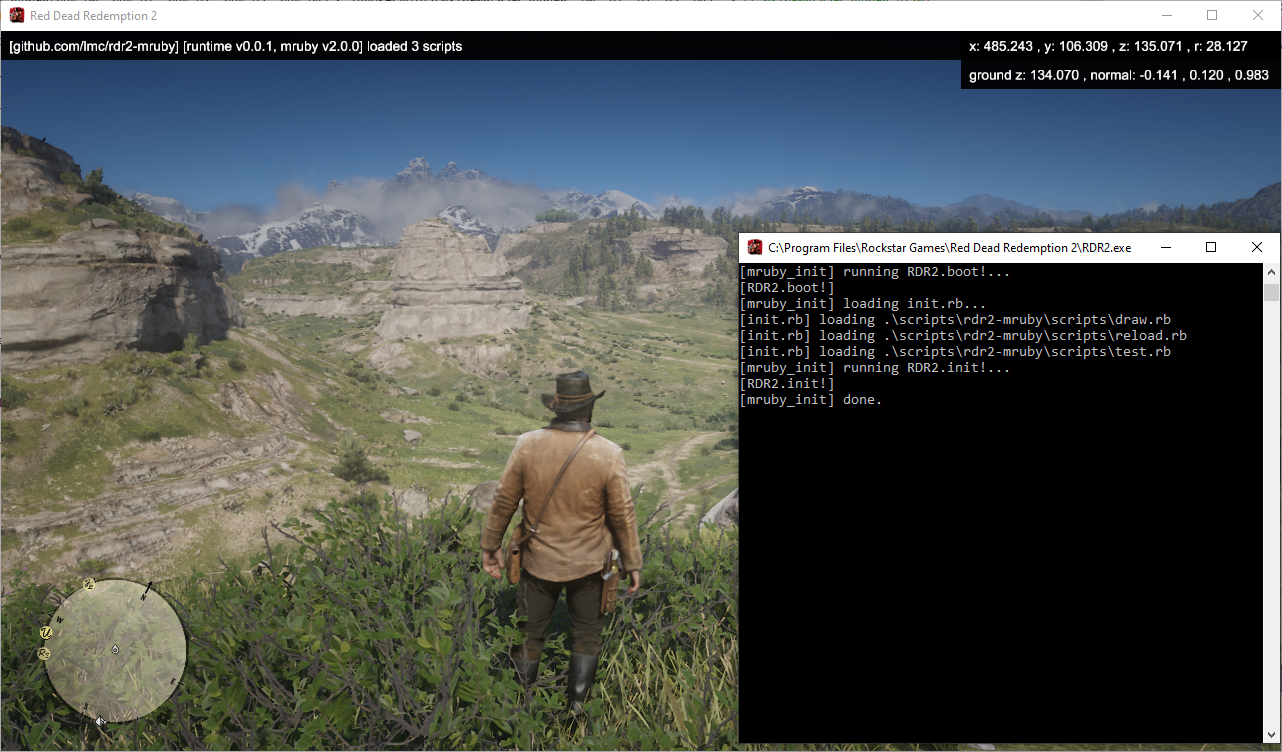Click the lowest yellow blip on minimap's left edge
The width and height of the screenshot is (1282, 752).
point(44,653)
